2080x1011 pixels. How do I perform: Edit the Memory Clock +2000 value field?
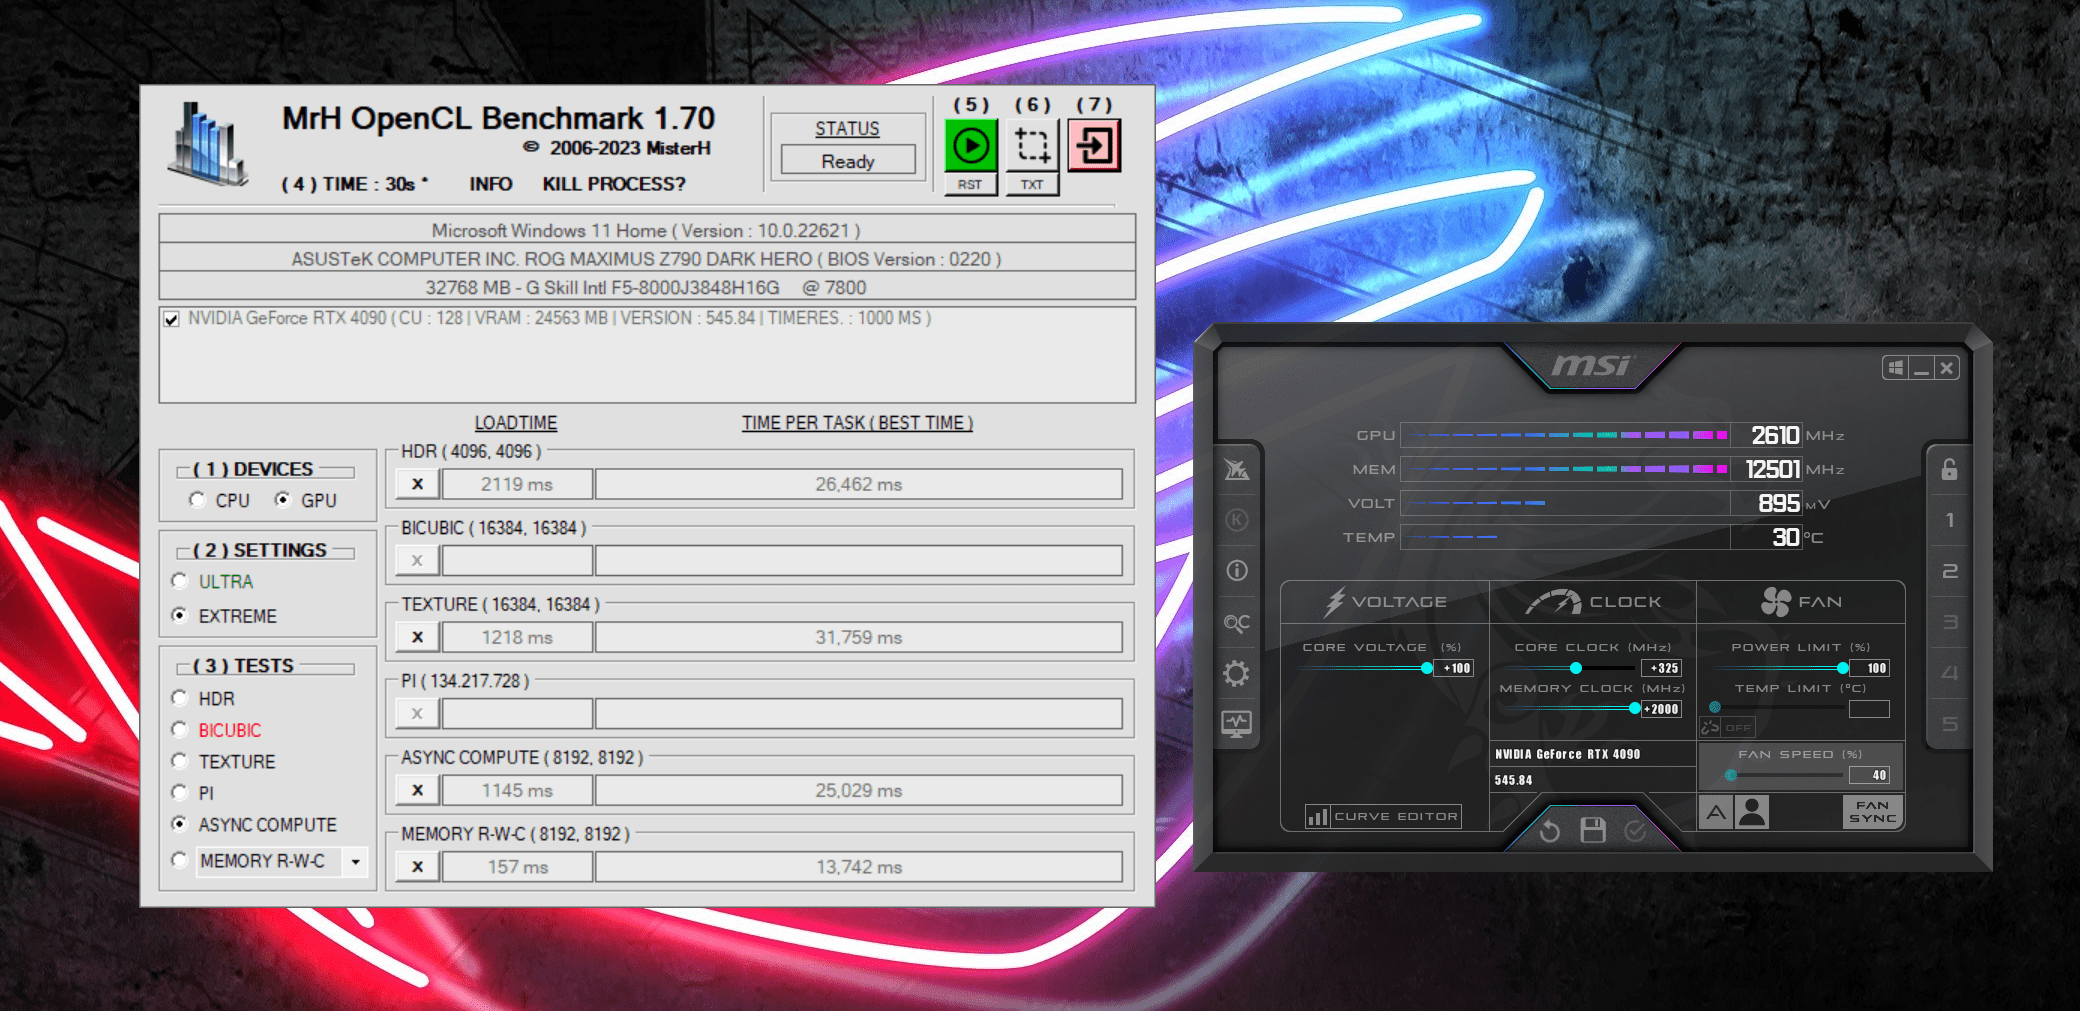[1661, 709]
